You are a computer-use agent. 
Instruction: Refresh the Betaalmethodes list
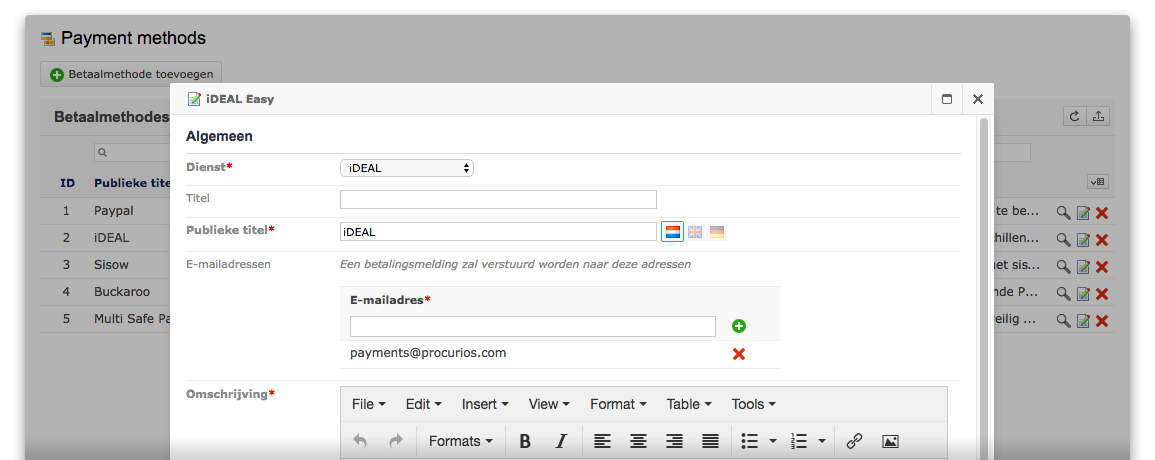(x=1075, y=116)
